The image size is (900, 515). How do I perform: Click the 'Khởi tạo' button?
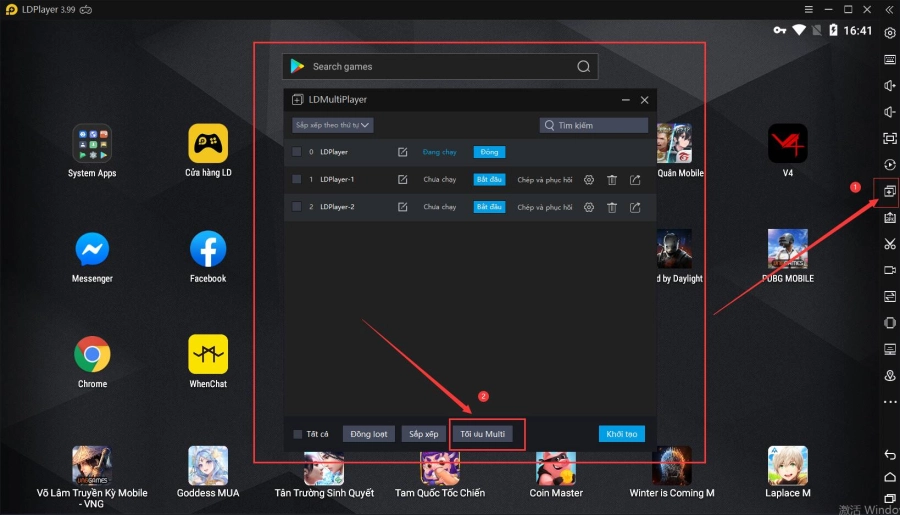(621, 434)
